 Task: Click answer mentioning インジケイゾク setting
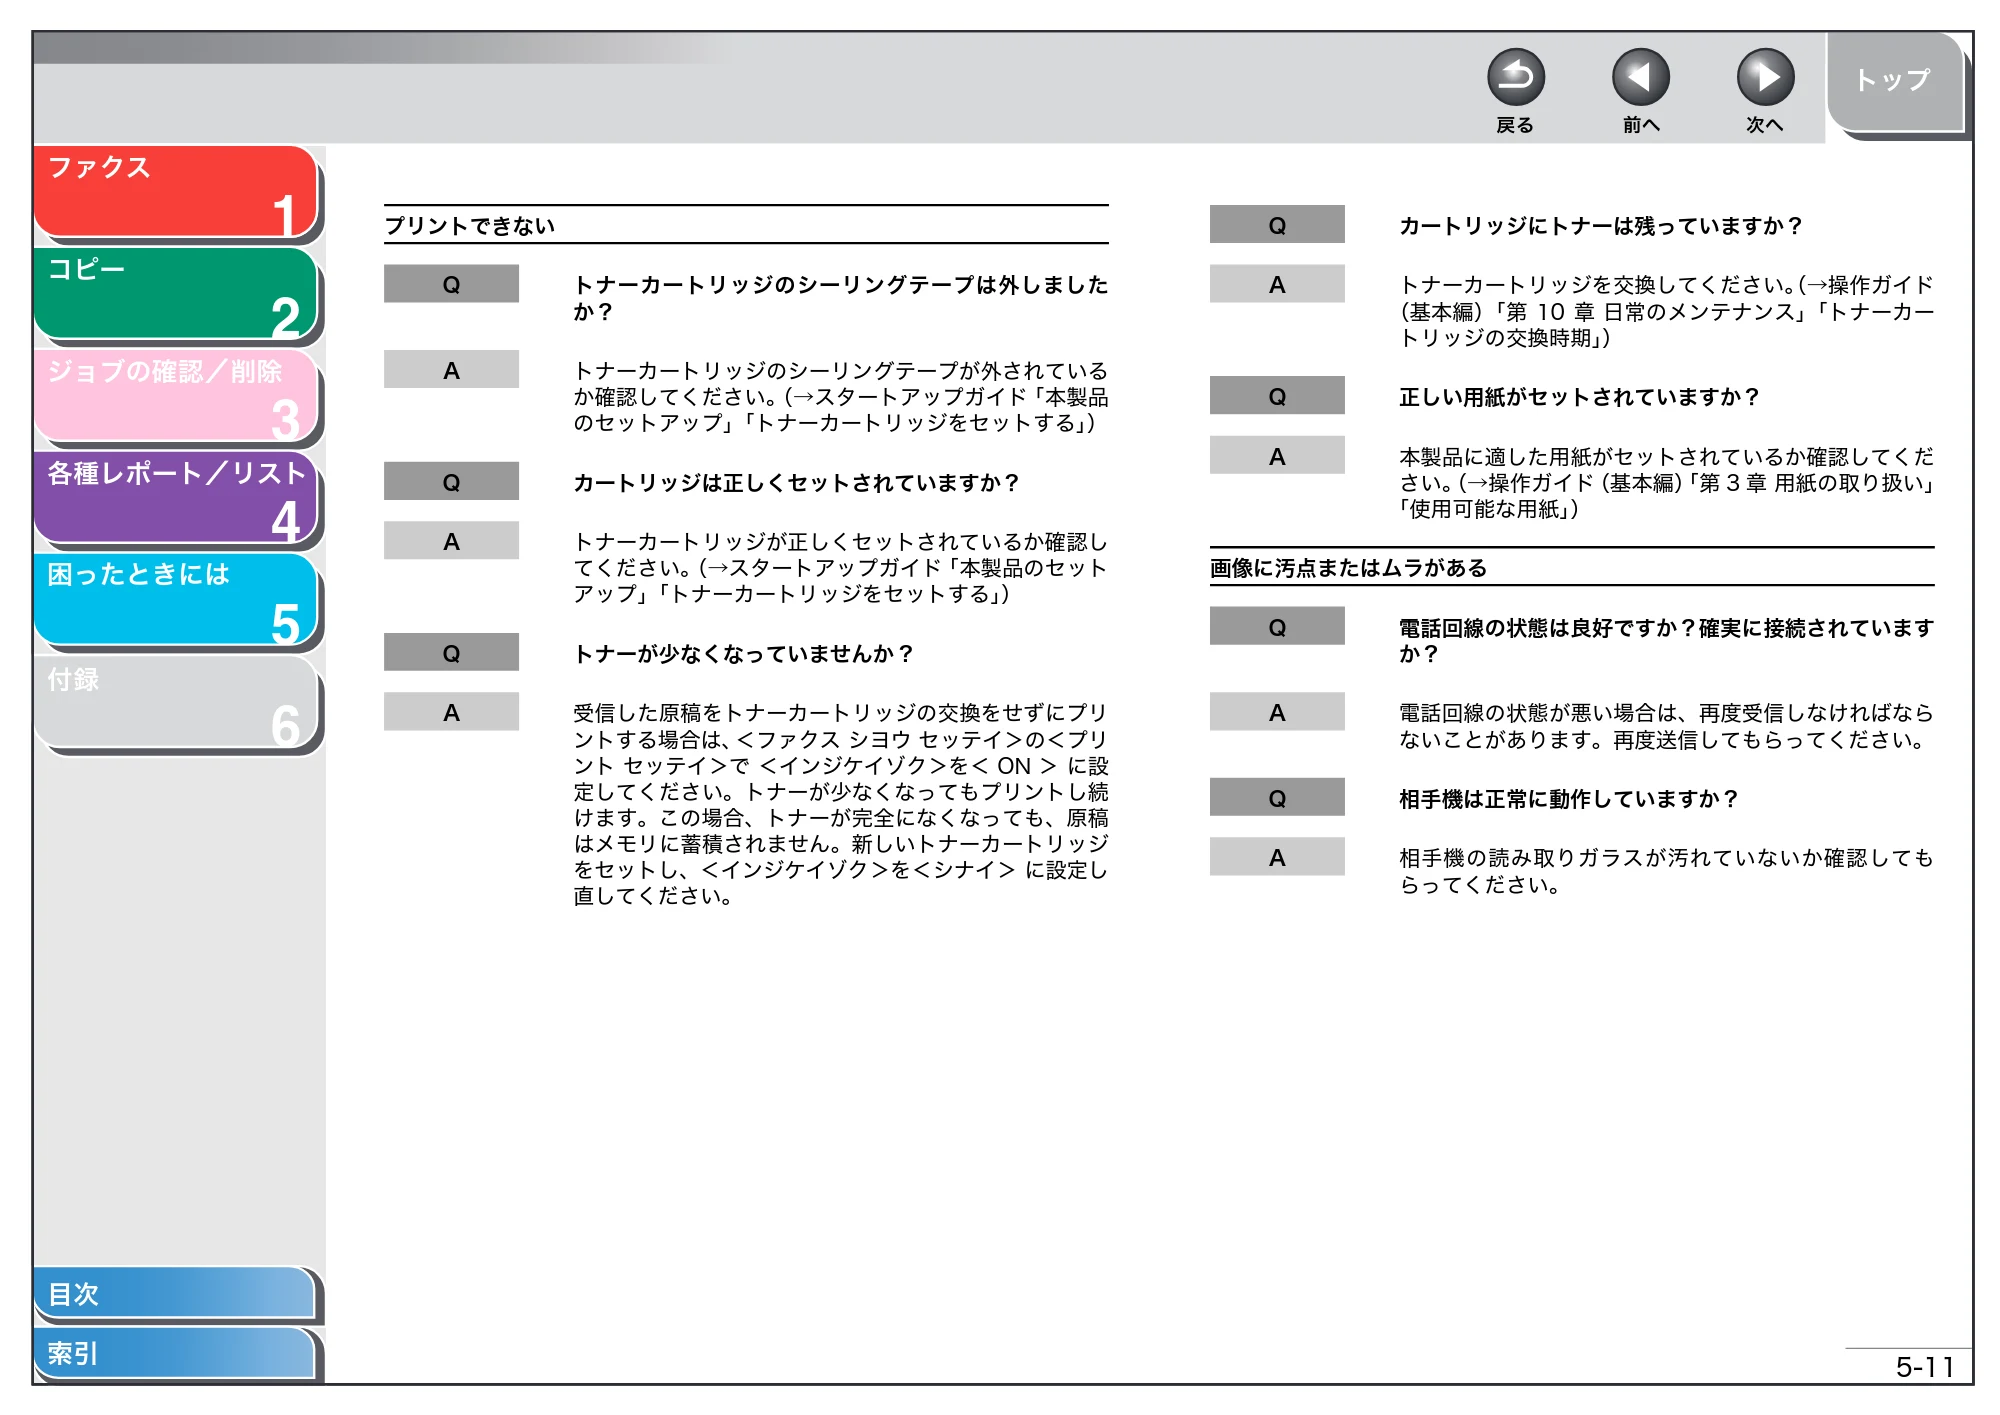[x=840, y=804]
